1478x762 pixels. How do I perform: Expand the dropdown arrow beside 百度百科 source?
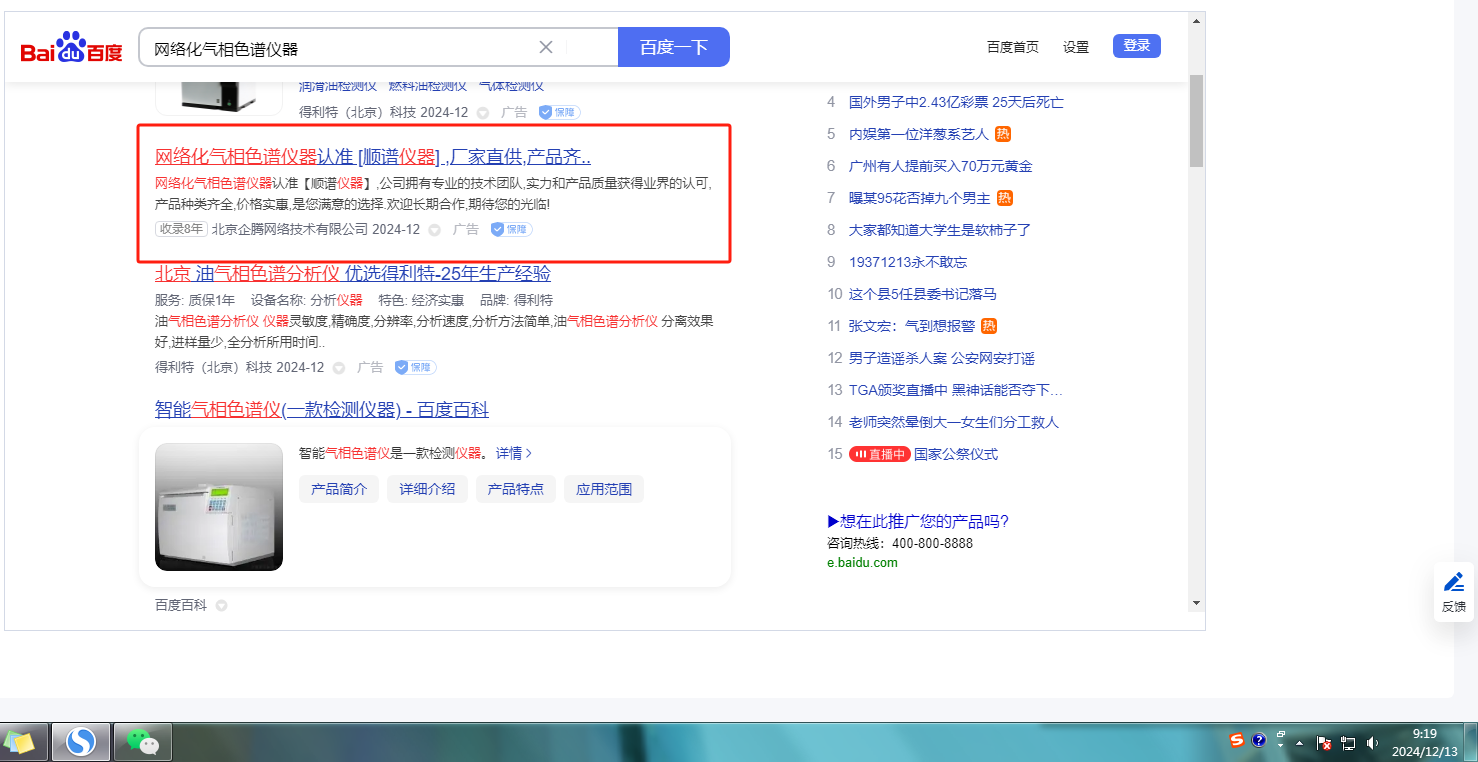tap(222, 606)
